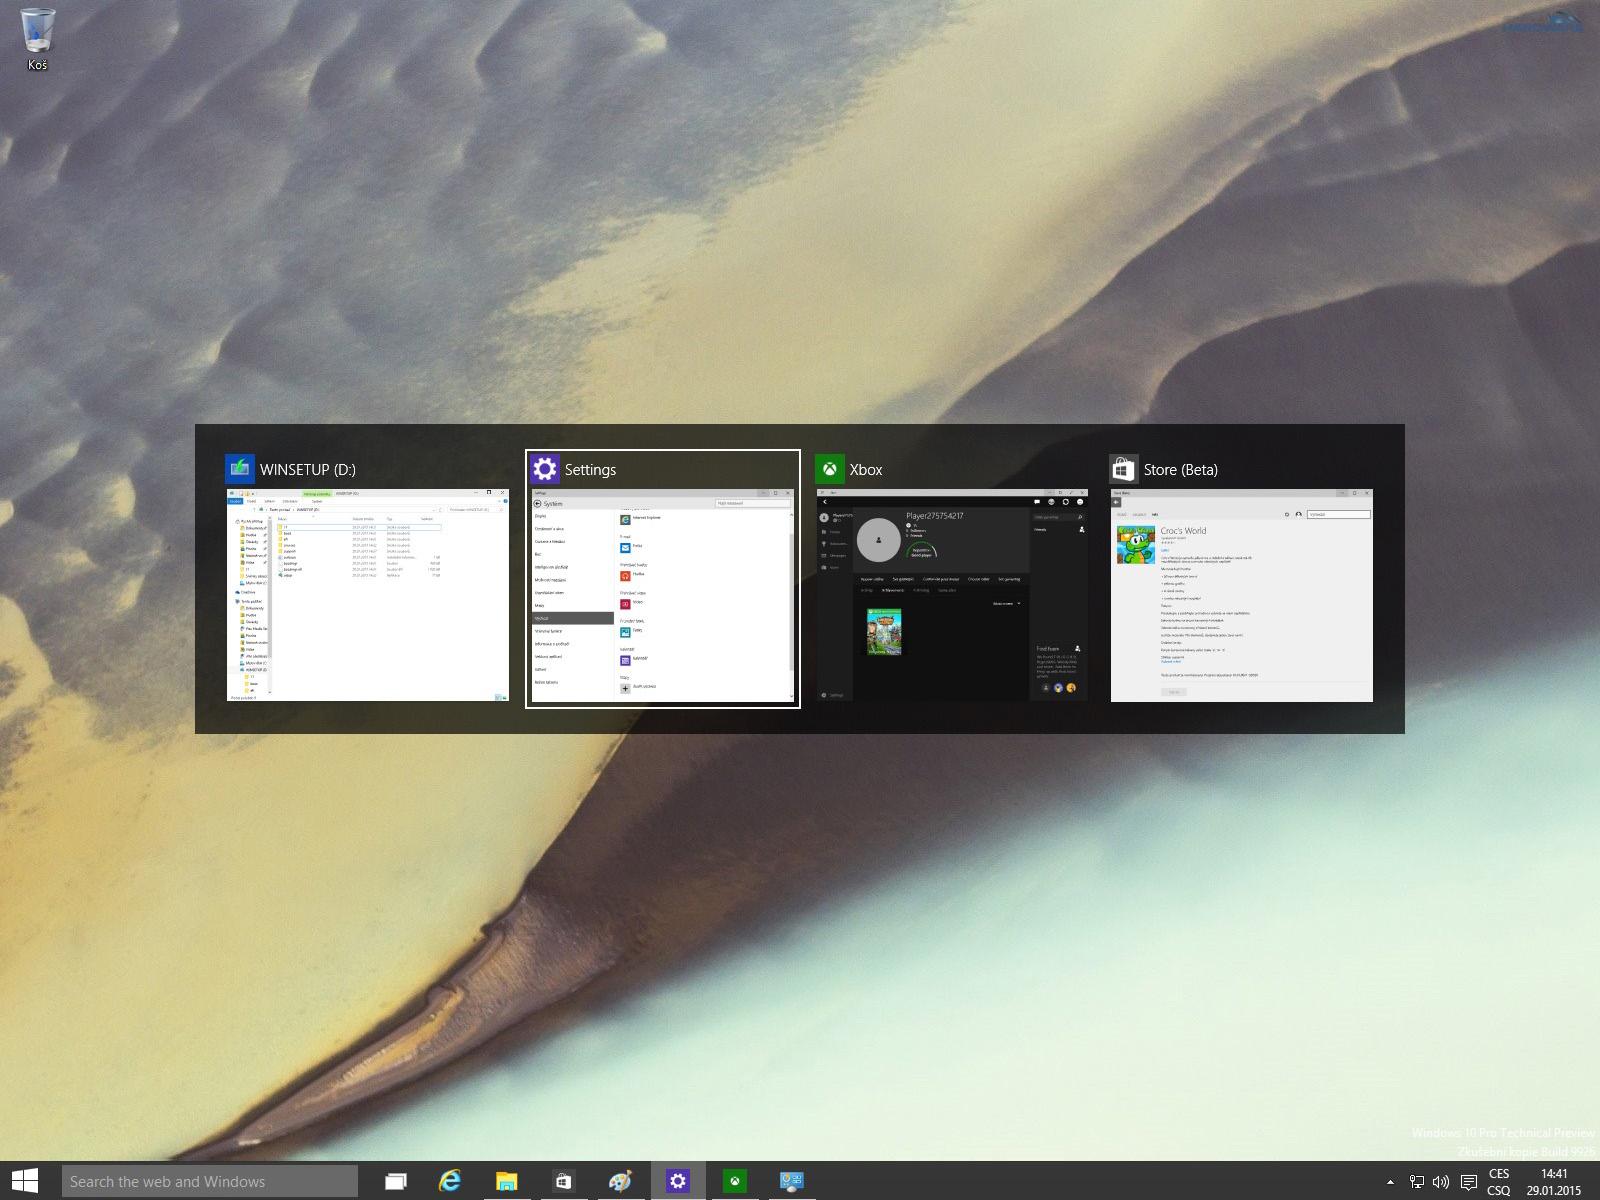Switch to the WINSETUP (D:) window thumbnail
The image size is (1600, 1200).
[367, 595]
